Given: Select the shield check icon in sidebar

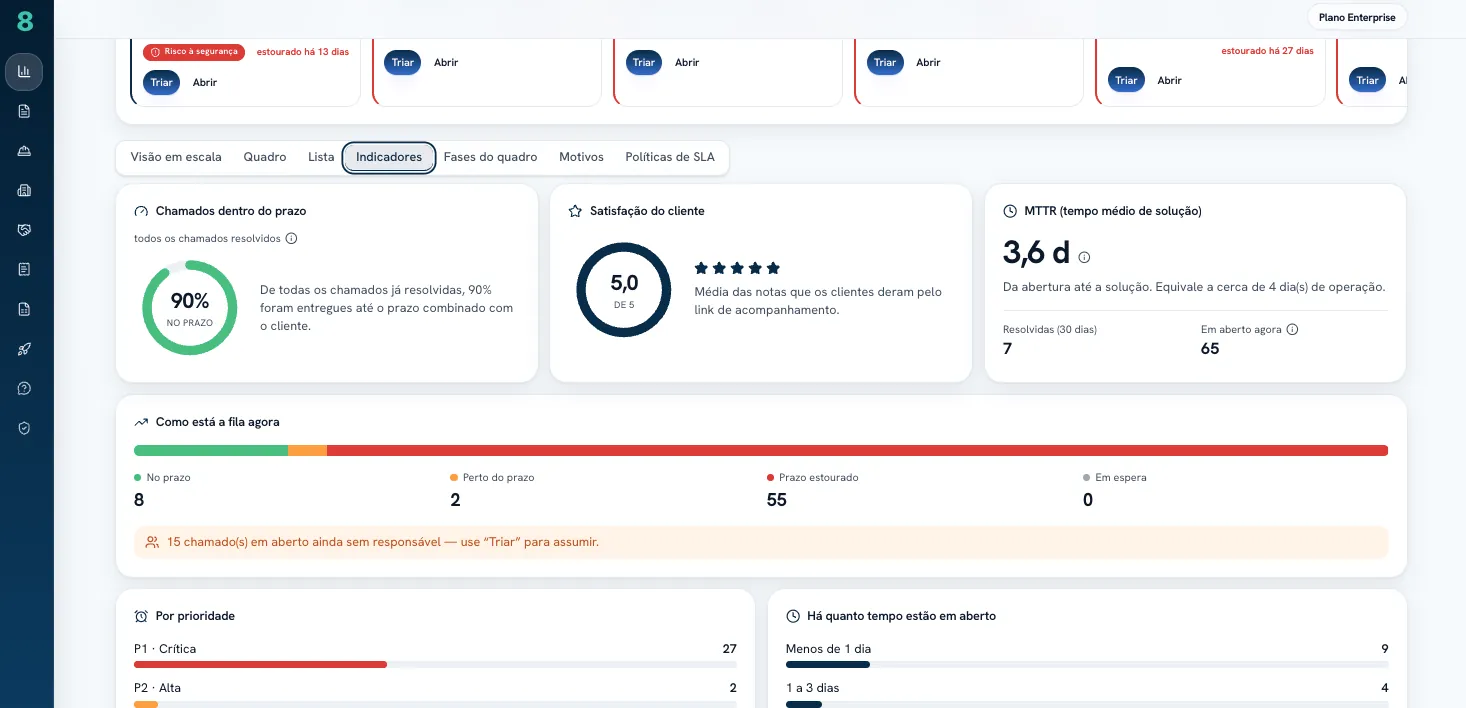Looking at the screenshot, I should click(x=24, y=428).
